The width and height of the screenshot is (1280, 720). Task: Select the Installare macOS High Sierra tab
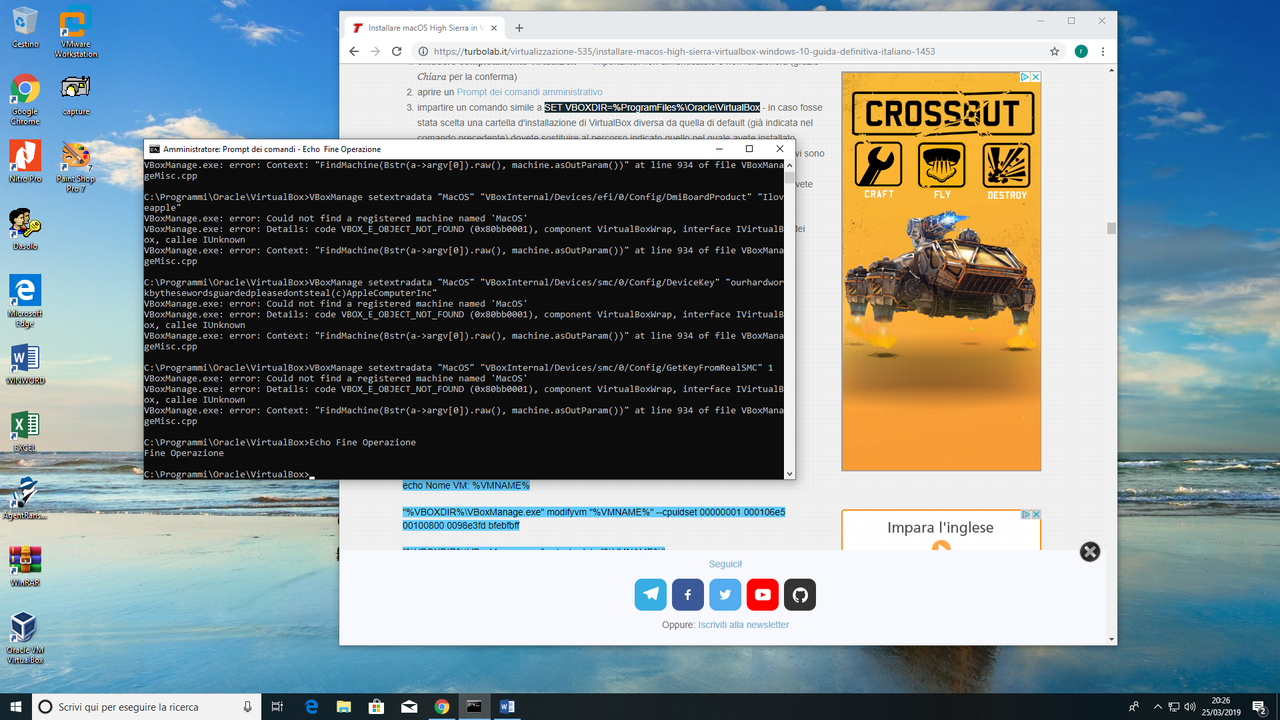424,27
